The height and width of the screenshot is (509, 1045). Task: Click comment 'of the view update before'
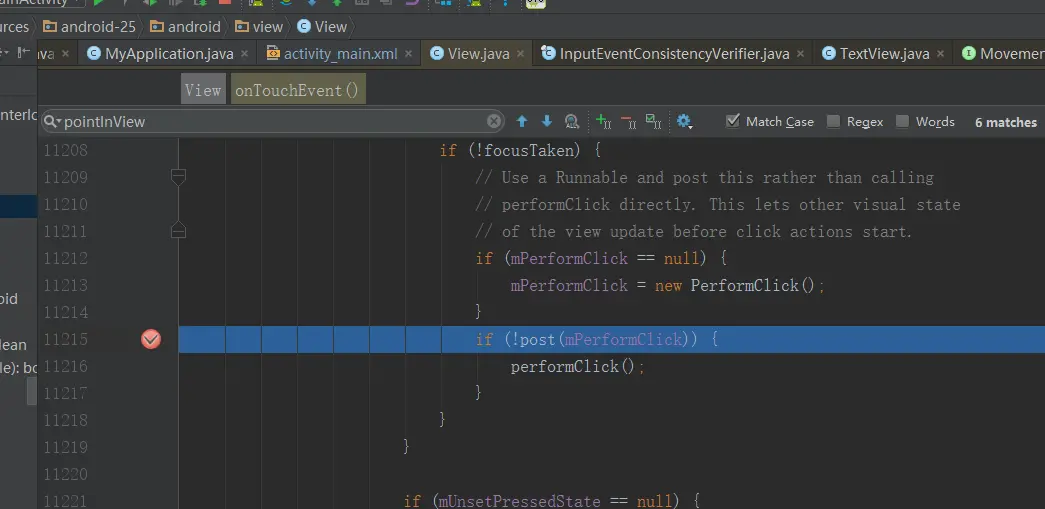pyautogui.click(x=693, y=231)
